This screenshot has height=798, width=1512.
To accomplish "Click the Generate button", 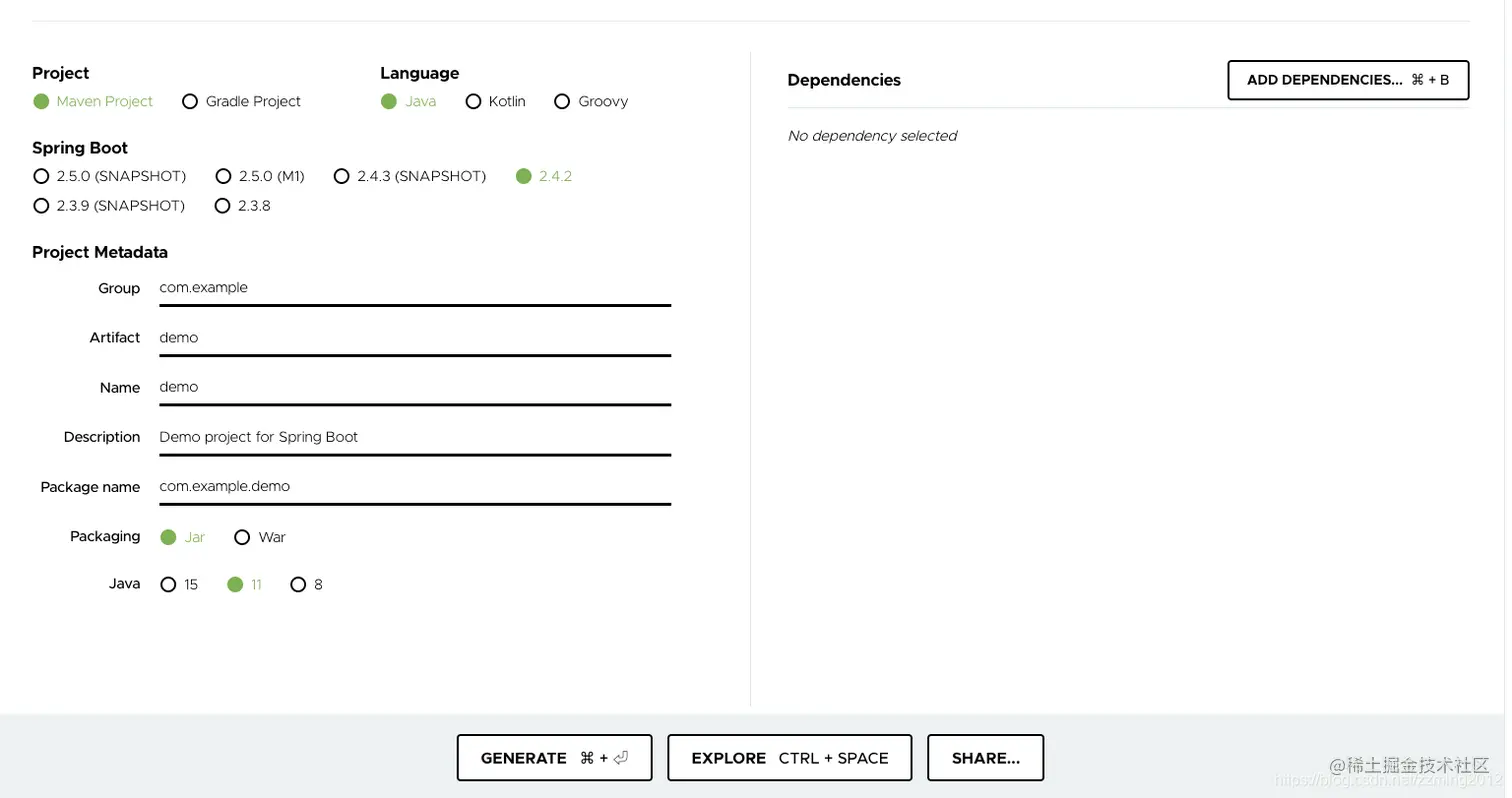I will pos(554,758).
